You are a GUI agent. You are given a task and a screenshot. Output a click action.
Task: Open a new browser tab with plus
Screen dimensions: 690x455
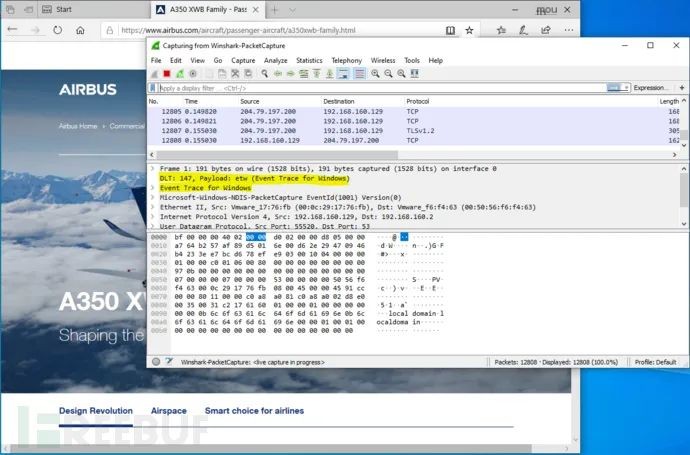[275, 10]
